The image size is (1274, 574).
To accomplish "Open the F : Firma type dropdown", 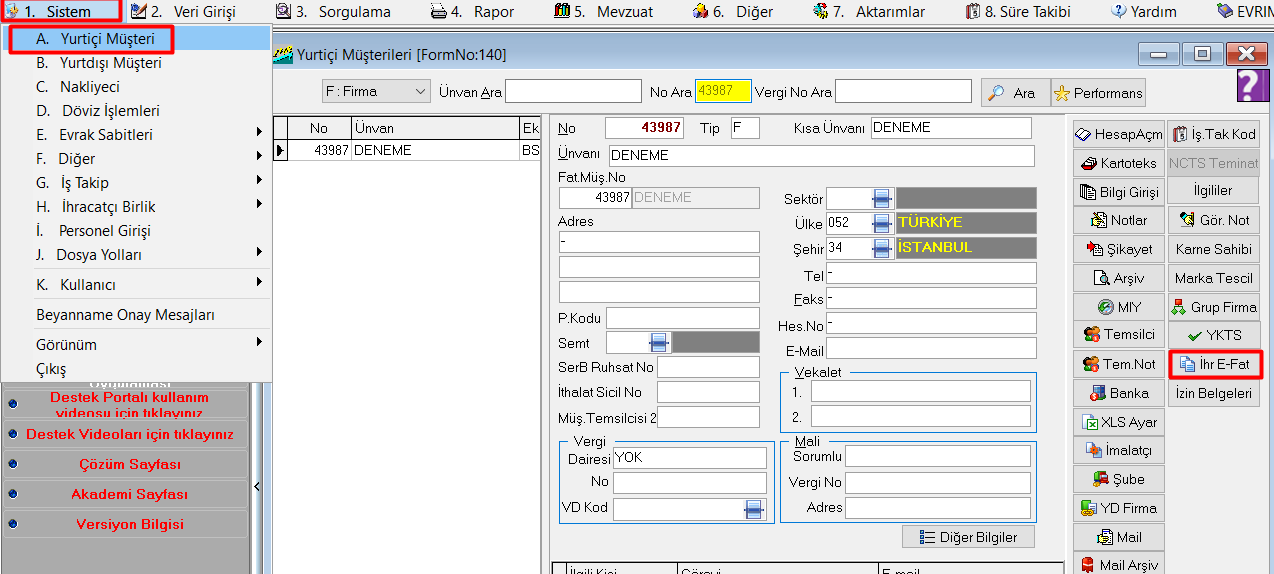I will pyautogui.click(x=376, y=91).
